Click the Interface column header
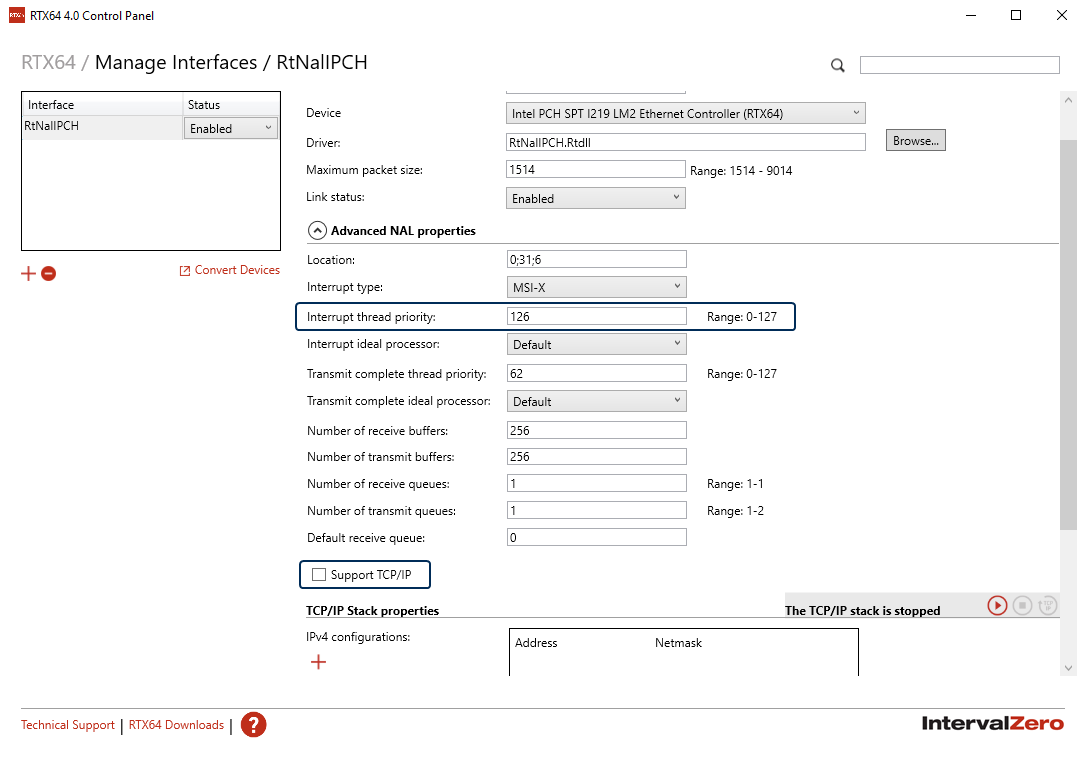Image resolution: width=1086 pixels, height=761 pixels. pos(103,105)
